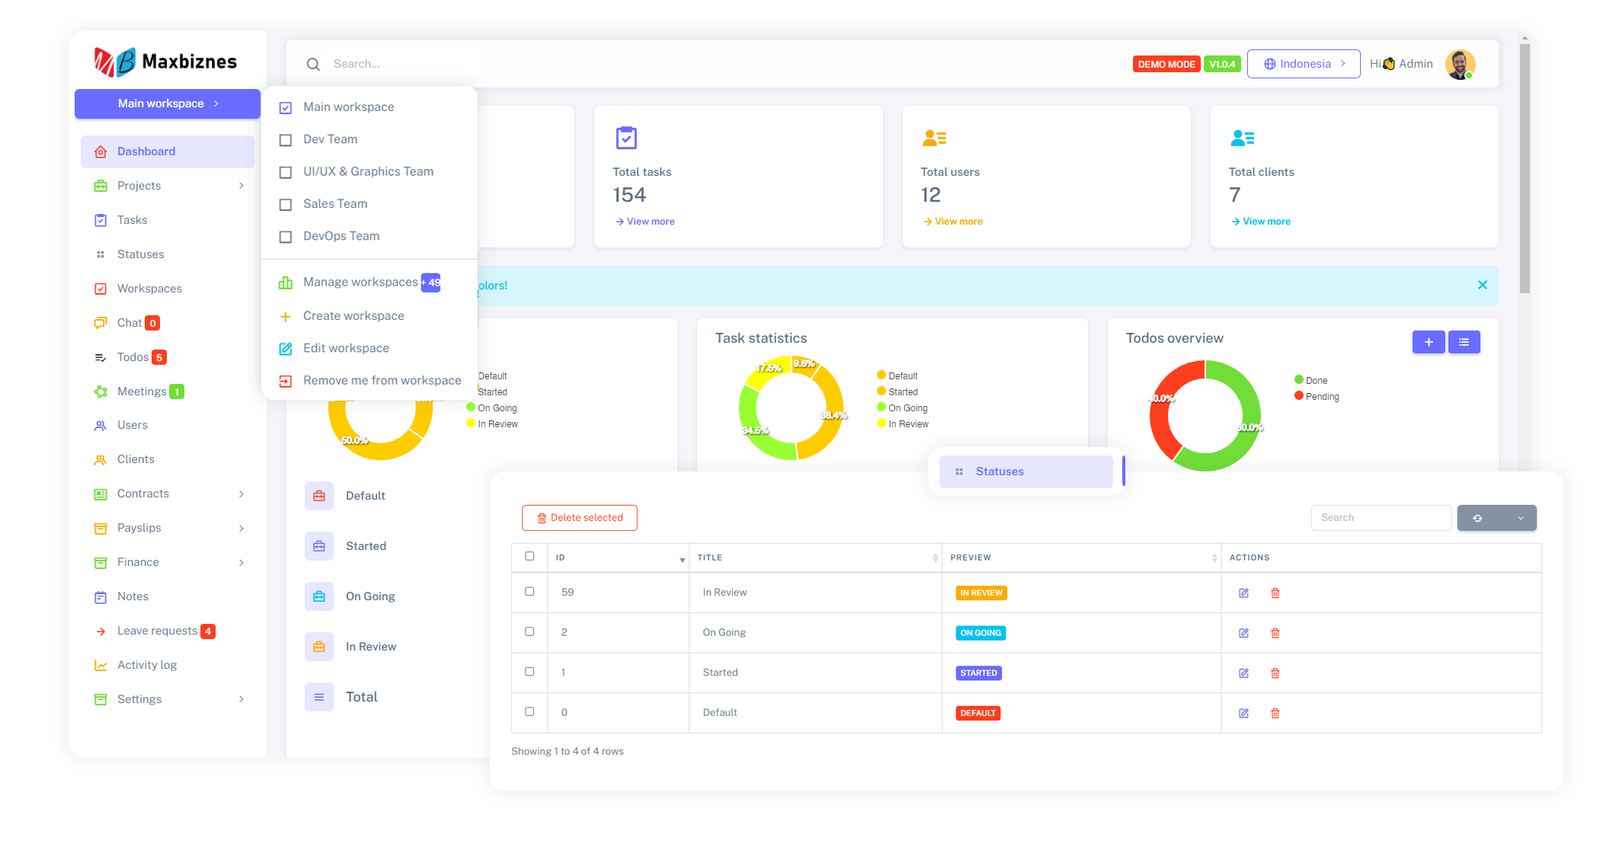The image size is (1600, 850).
Task: Click the refresh icon beside table search
Action: point(1478,518)
